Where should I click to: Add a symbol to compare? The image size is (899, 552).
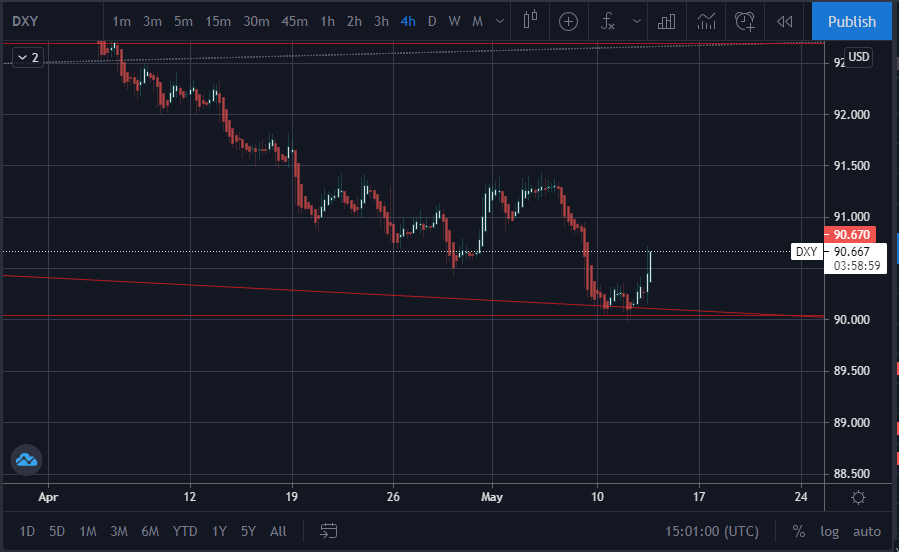tap(568, 22)
